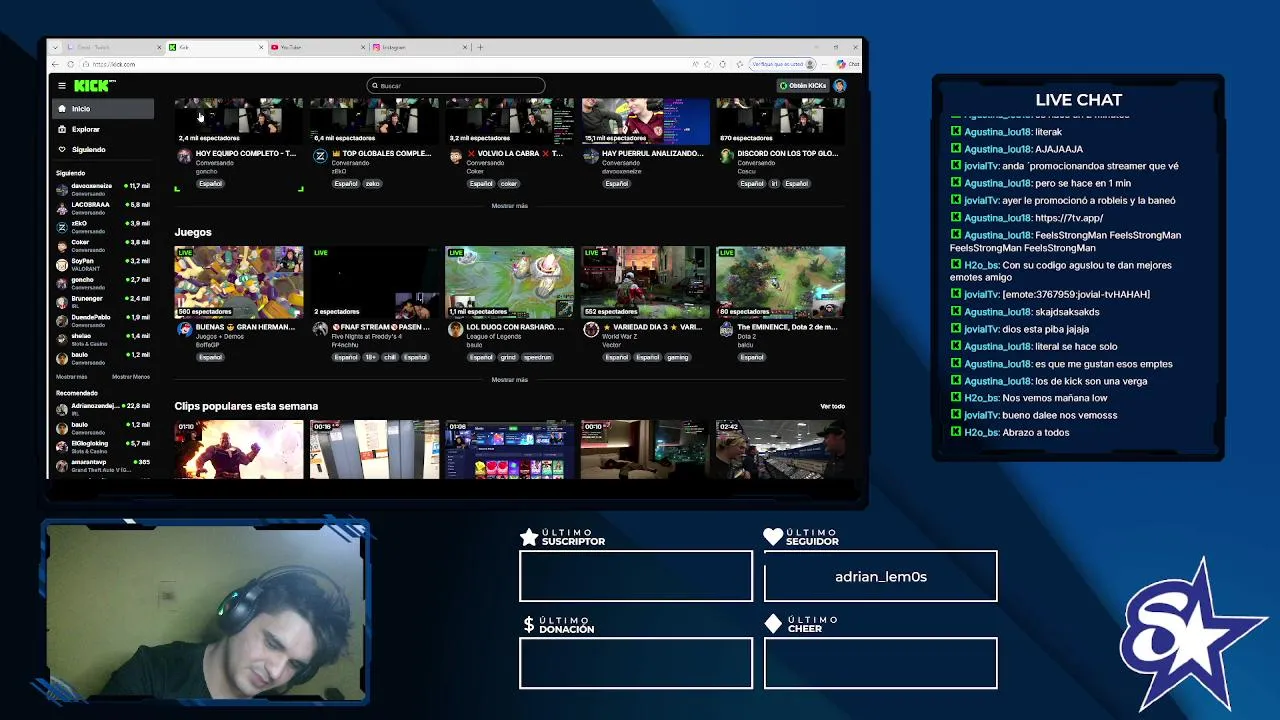1280x720 pixels.
Task: Click the coker tag under VOLVIO LA CABRA
Action: (509, 184)
